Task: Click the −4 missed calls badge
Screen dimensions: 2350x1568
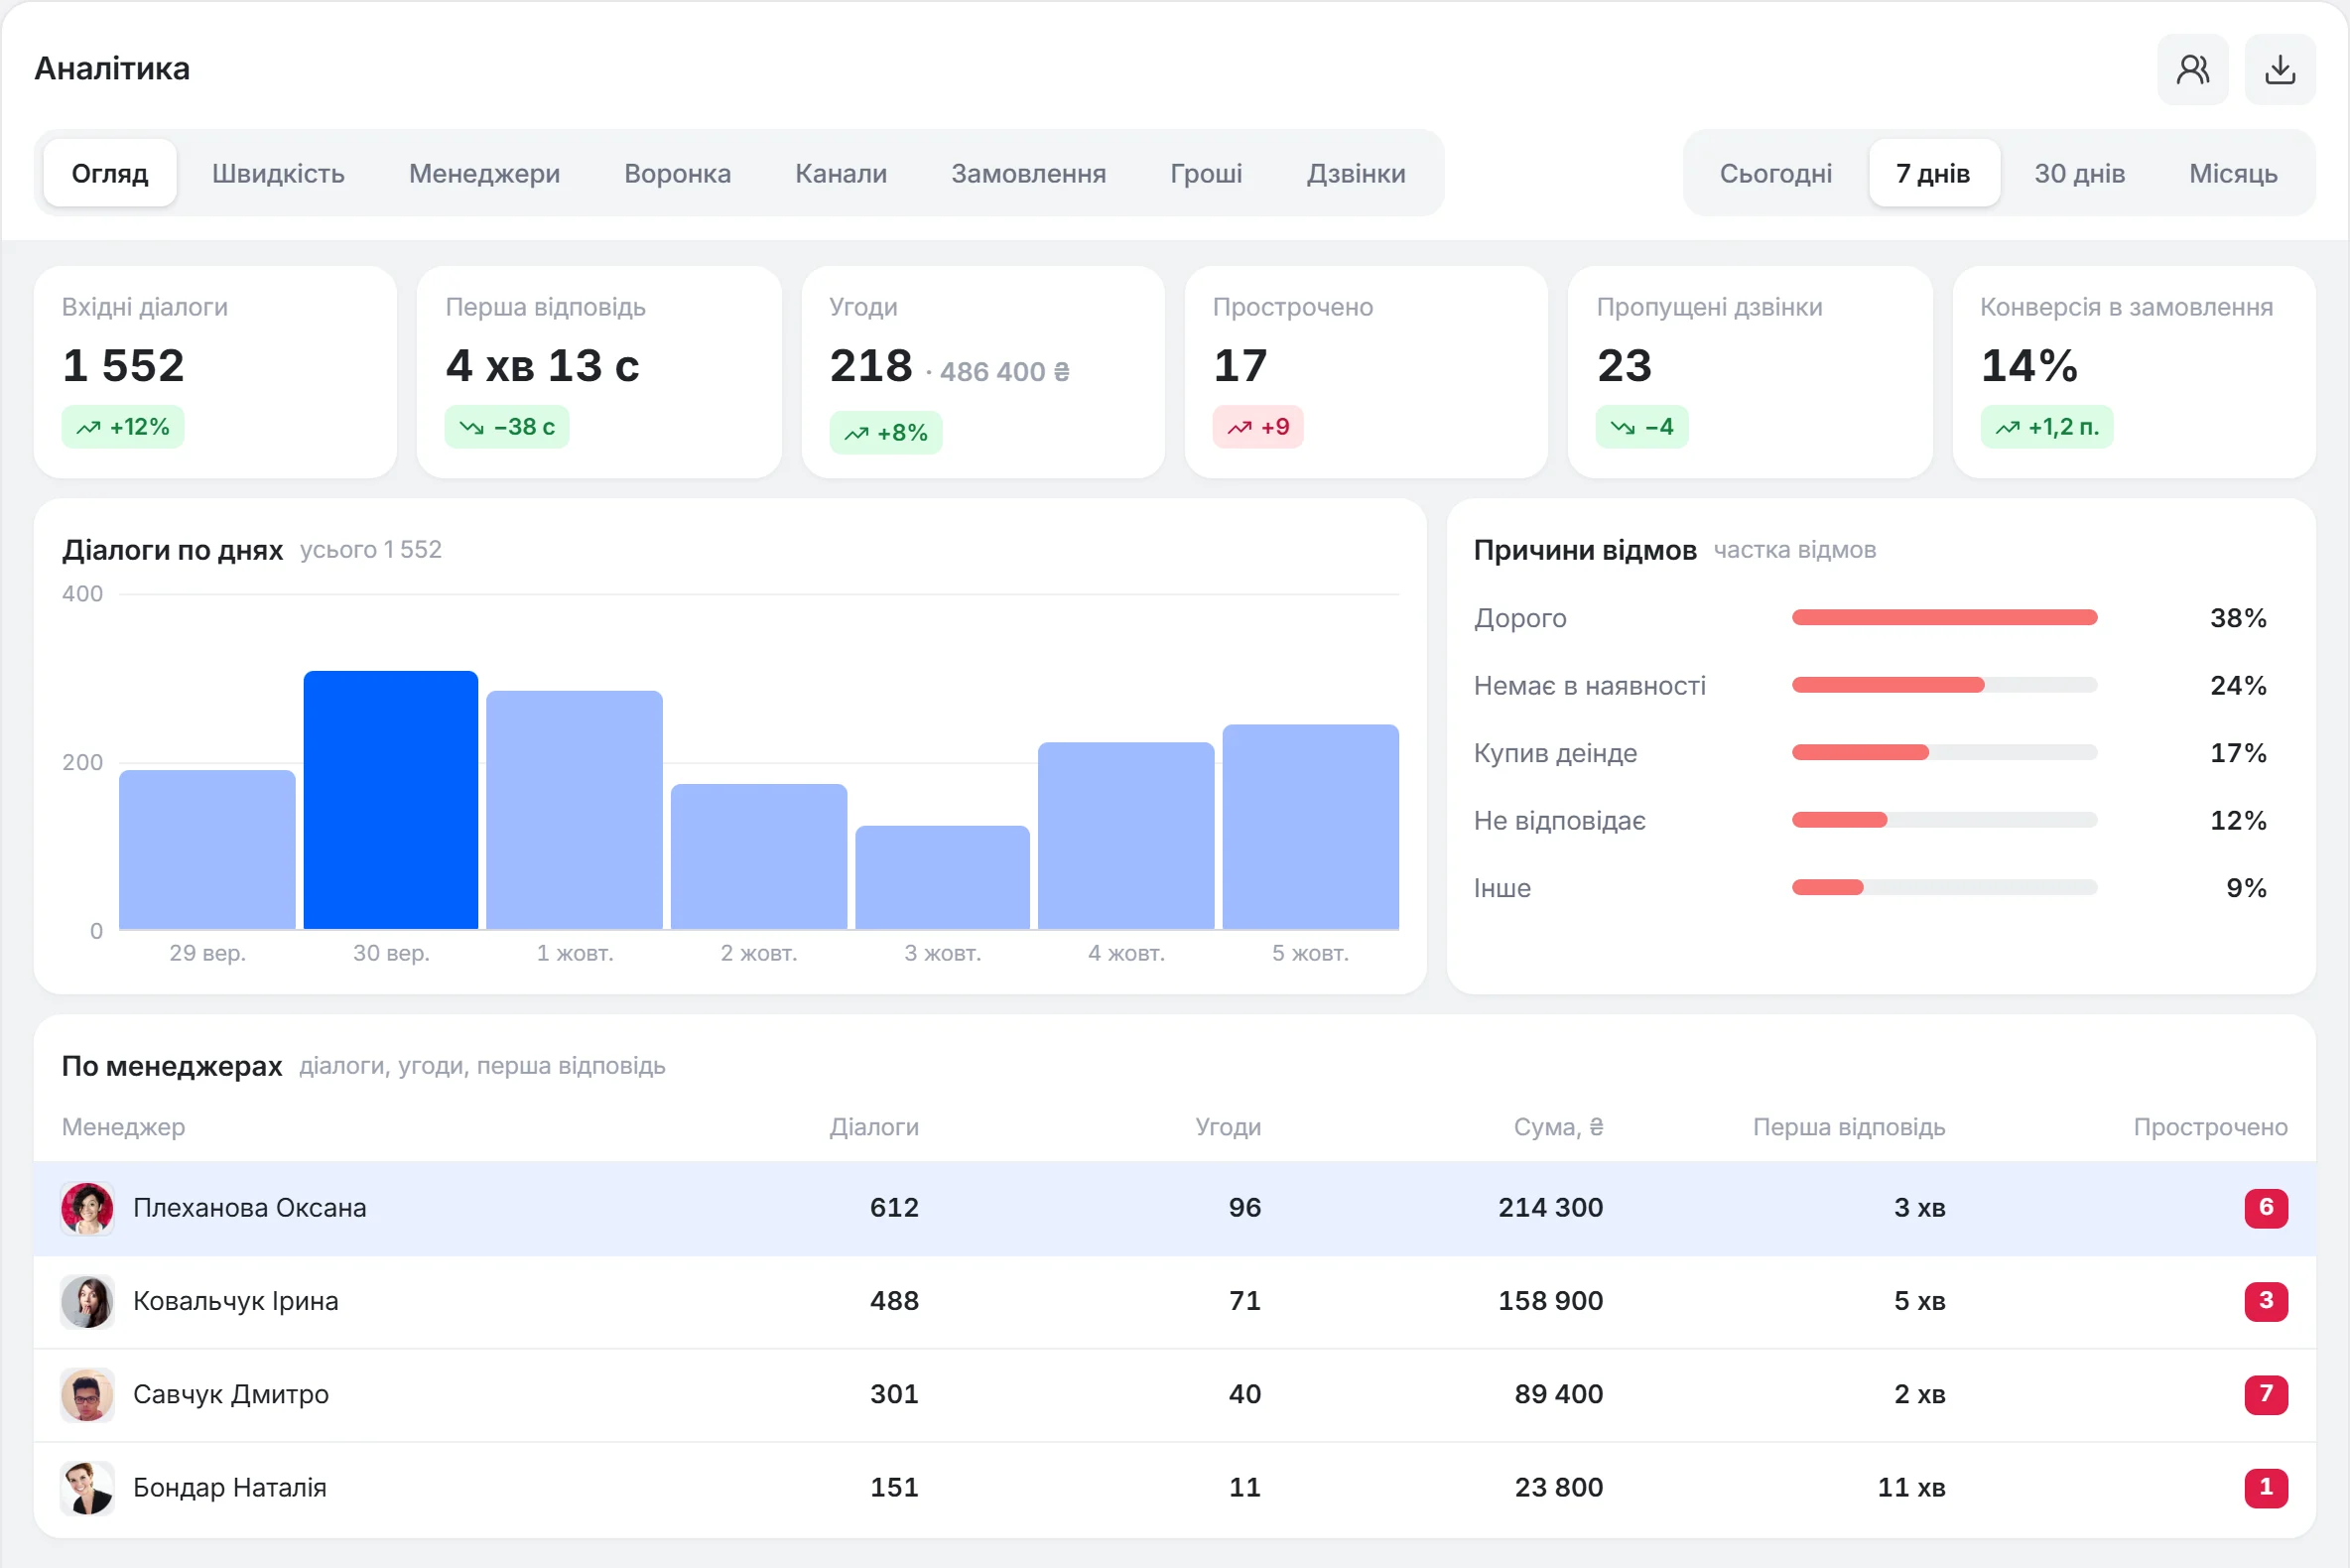Action: (x=1642, y=427)
